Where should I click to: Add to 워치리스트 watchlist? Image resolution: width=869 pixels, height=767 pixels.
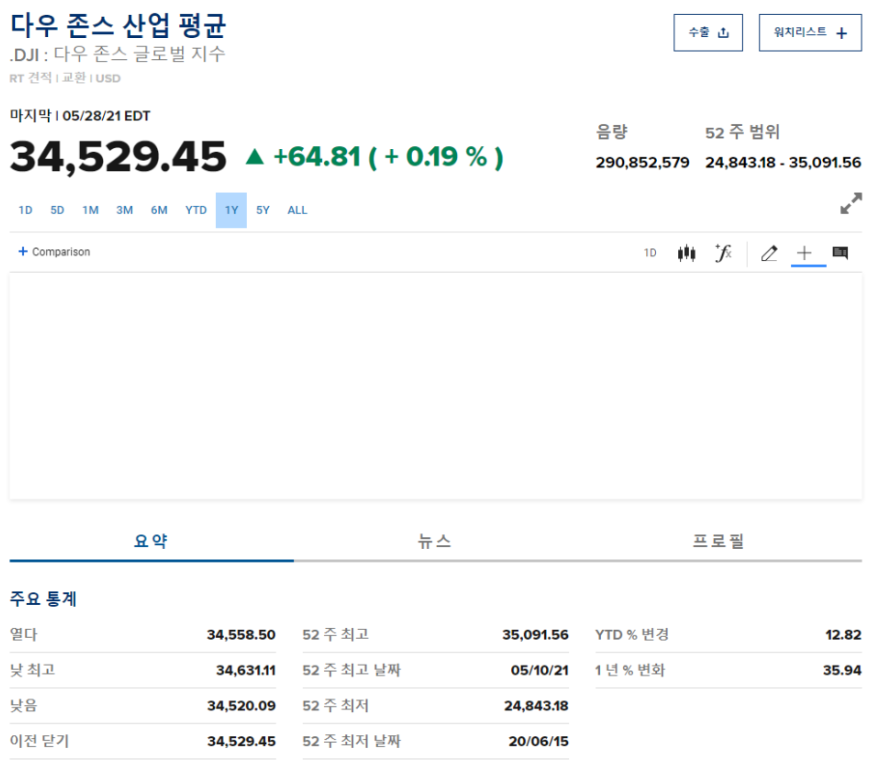pos(810,33)
